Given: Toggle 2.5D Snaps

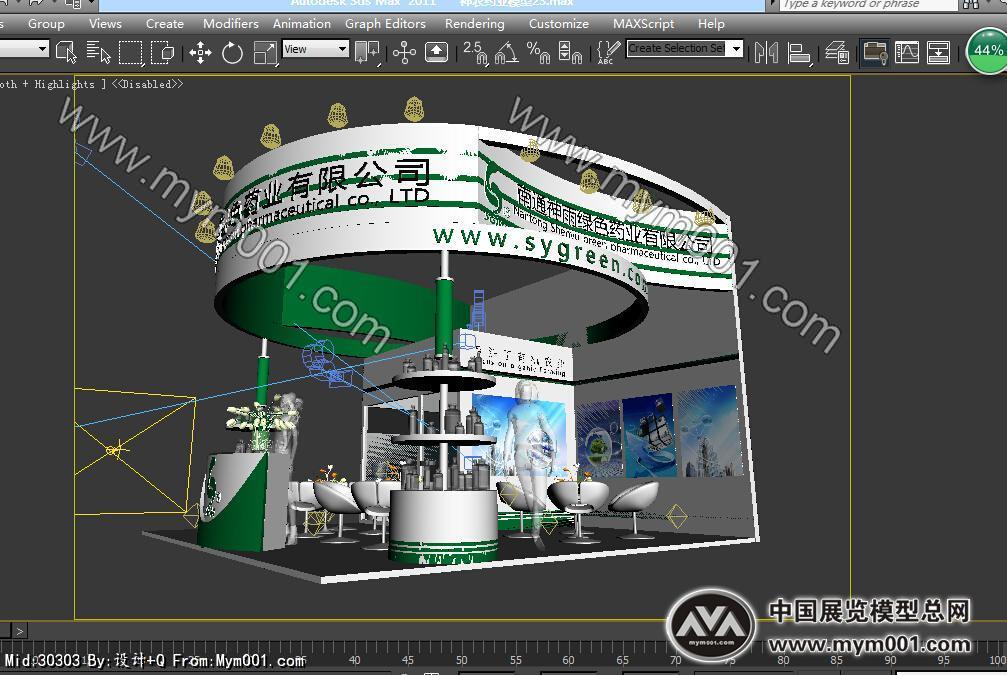Looking at the screenshot, I should 475,52.
